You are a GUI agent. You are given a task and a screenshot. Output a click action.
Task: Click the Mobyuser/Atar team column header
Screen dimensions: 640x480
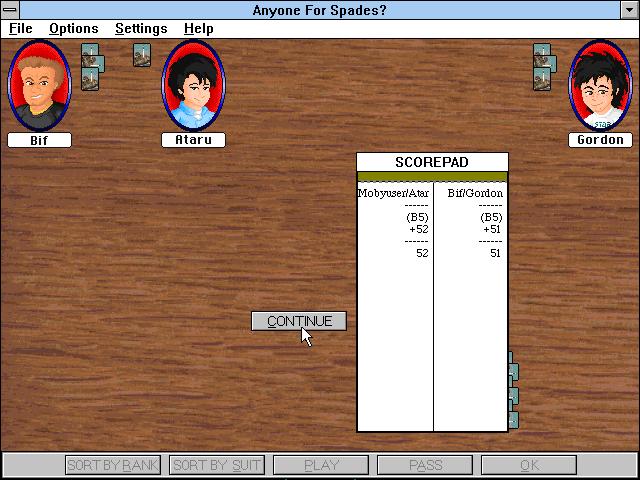point(393,193)
